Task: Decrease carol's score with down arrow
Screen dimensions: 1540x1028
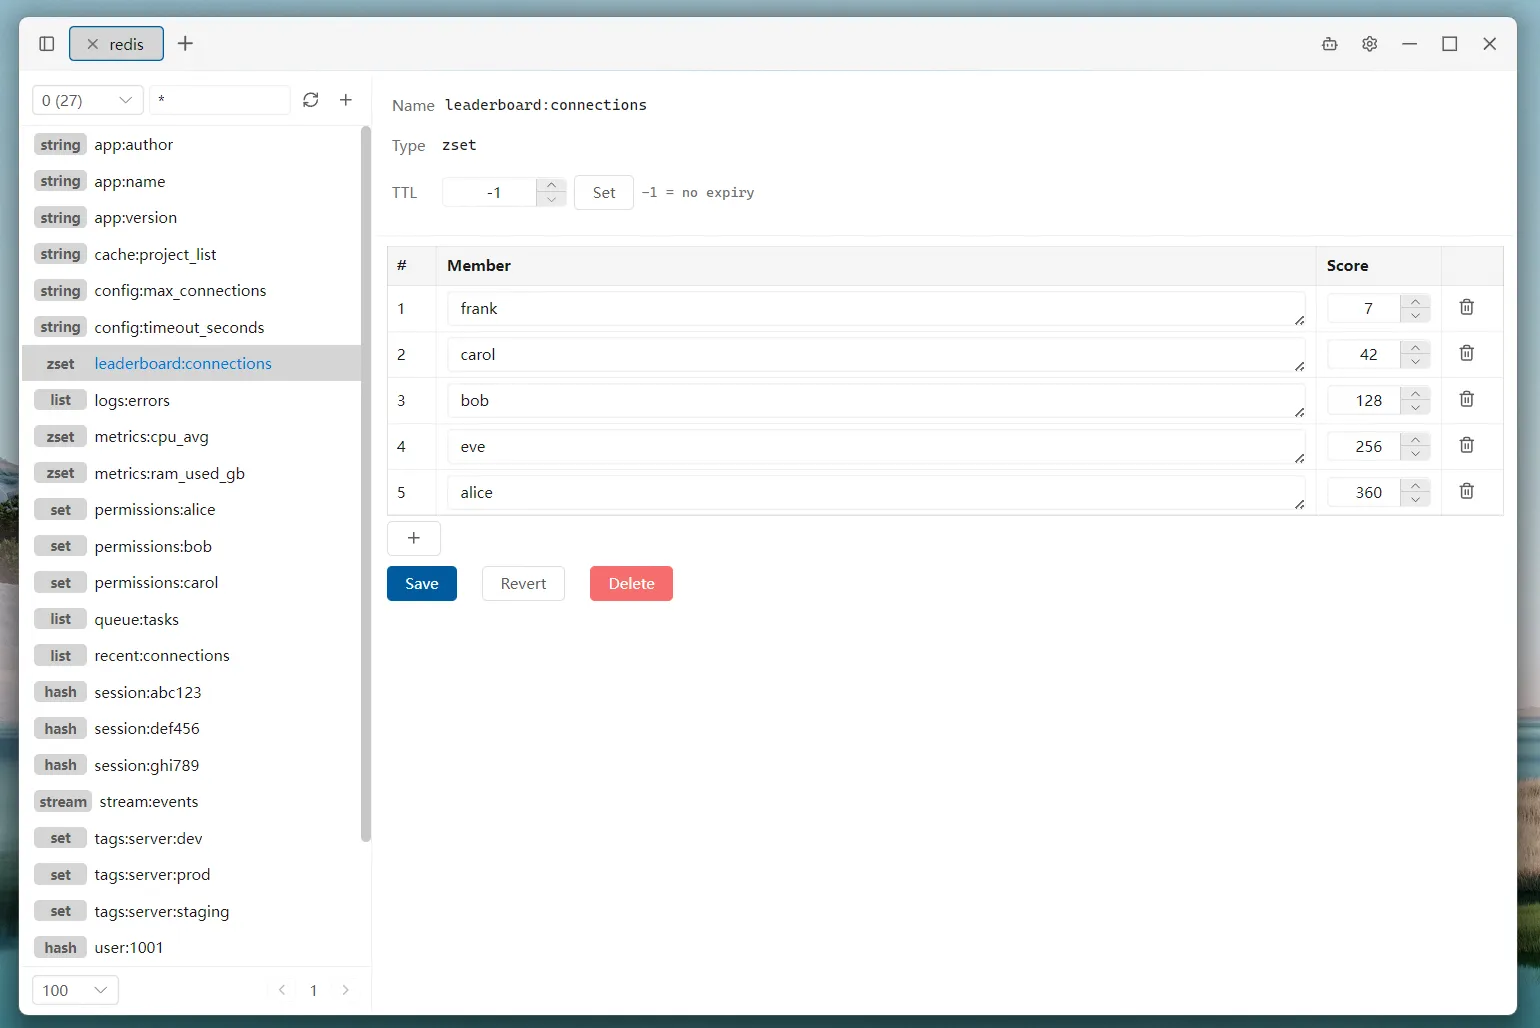Action: pos(1415,362)
